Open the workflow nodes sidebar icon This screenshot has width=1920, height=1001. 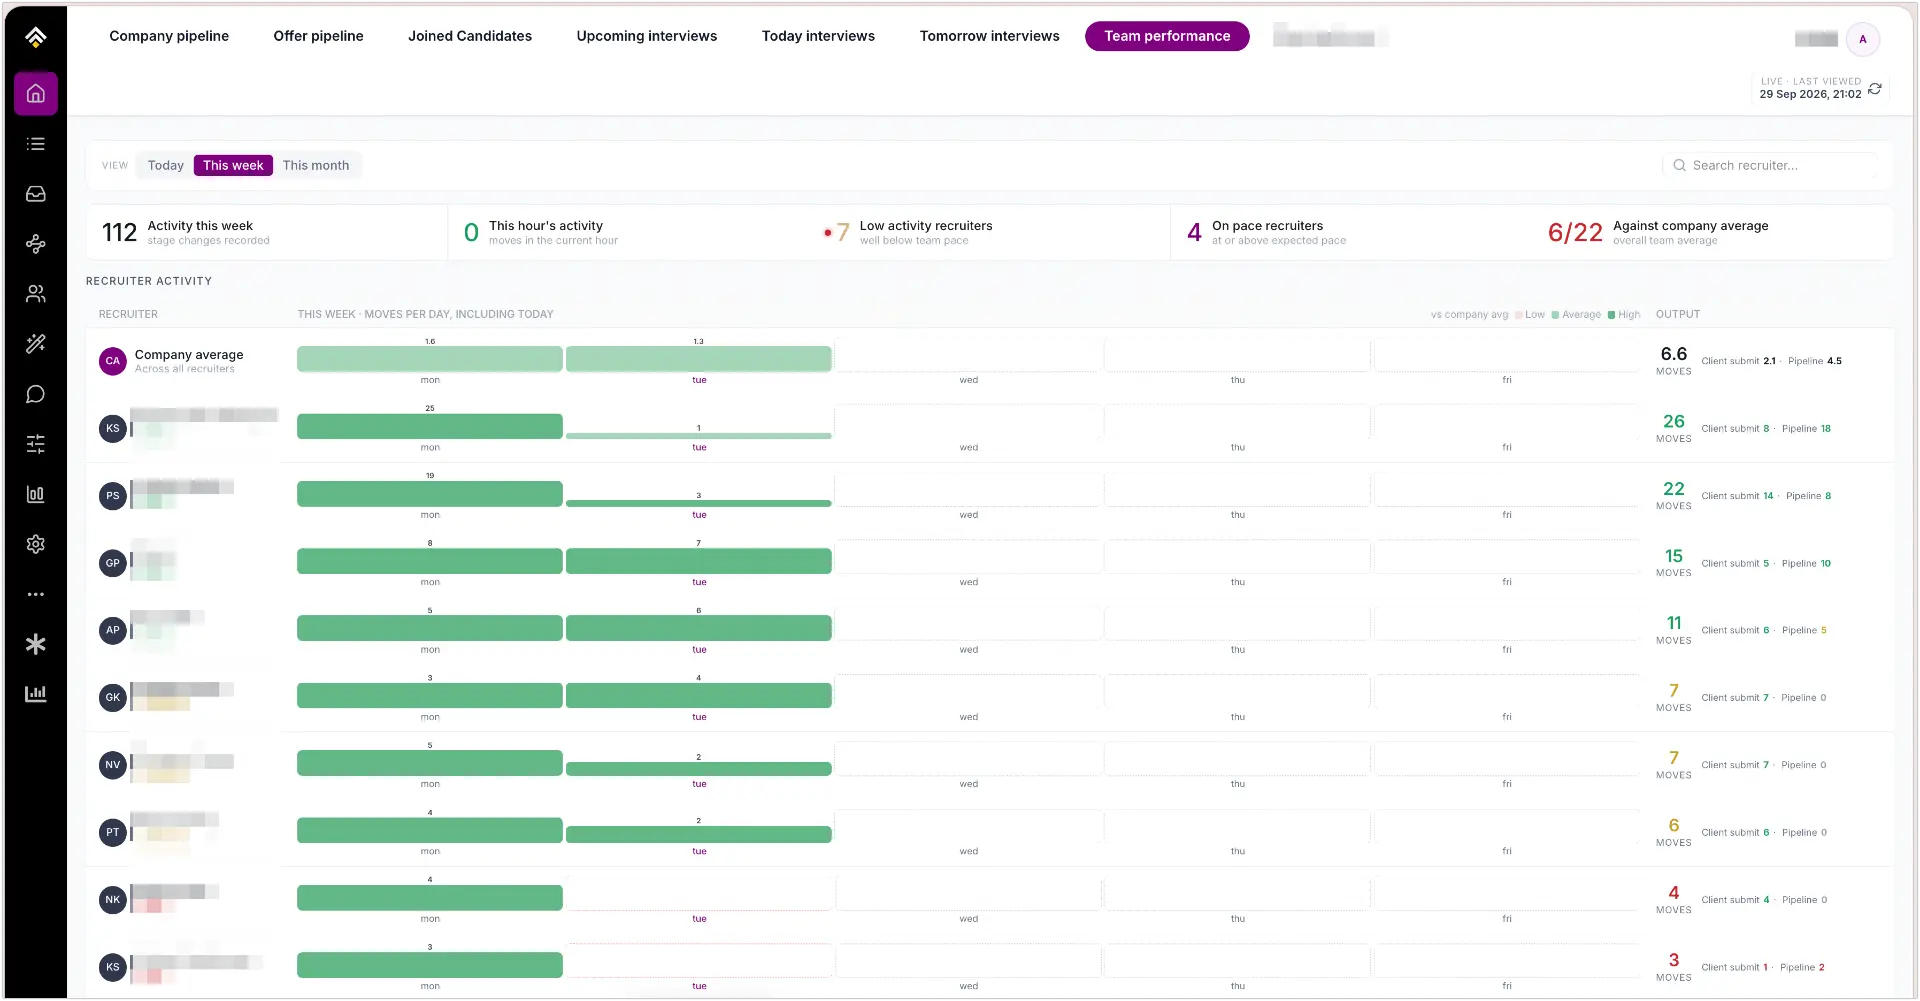(x=36, y=244)
